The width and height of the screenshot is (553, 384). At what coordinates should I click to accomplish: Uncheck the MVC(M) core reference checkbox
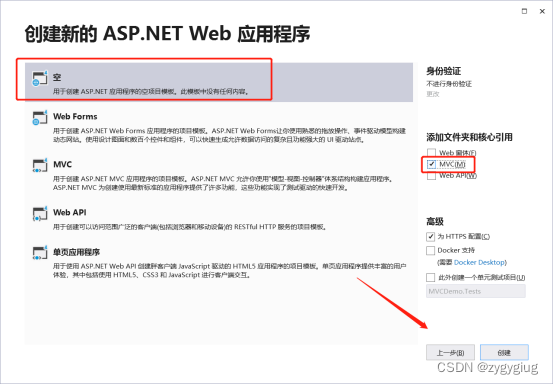tap(431, 164)
